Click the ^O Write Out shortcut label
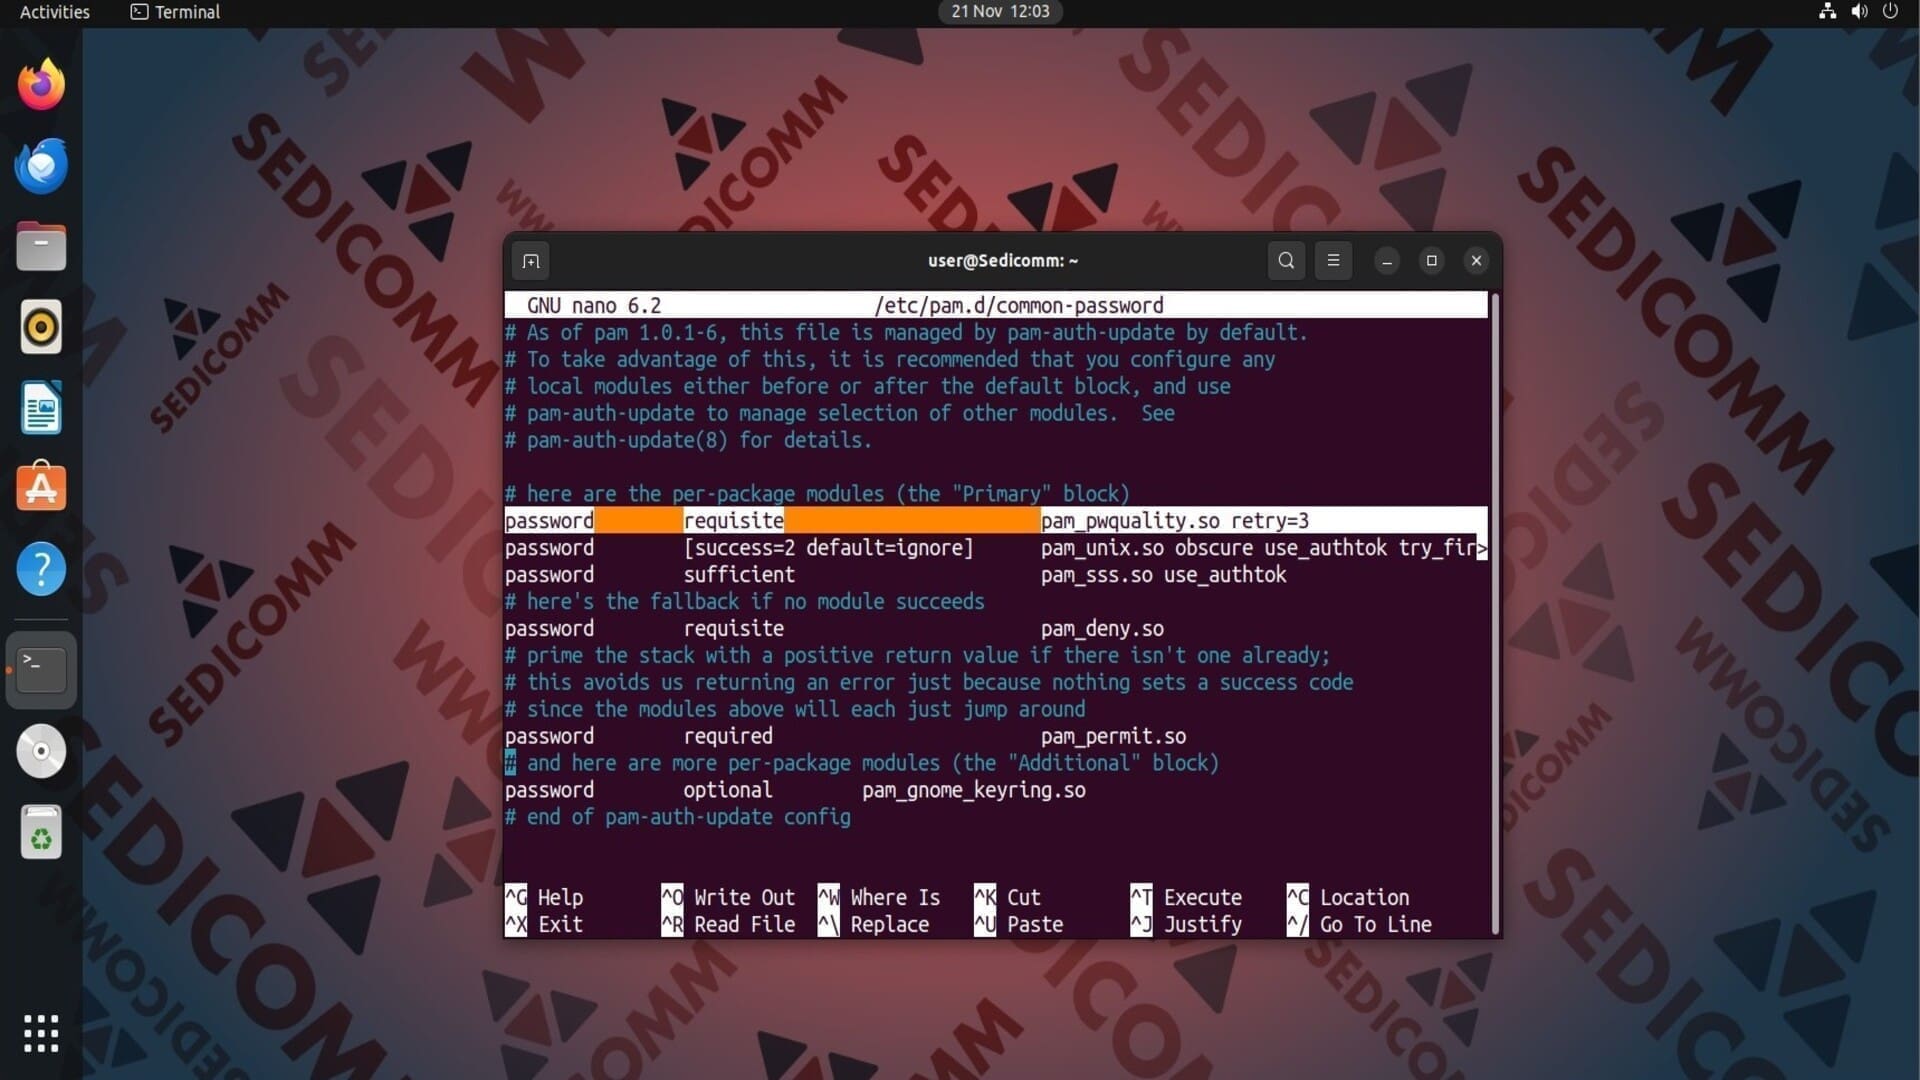 point(728,897)
